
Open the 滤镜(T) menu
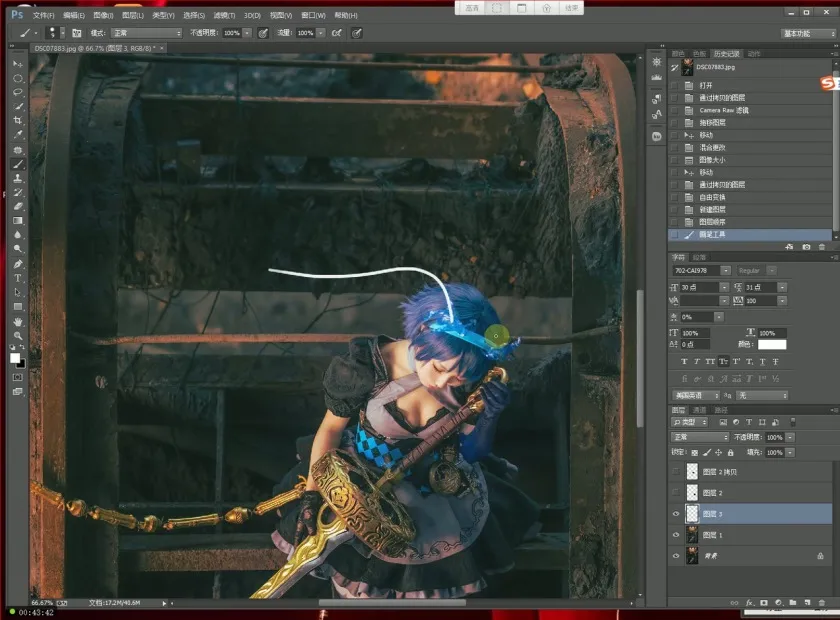point(223,16)
